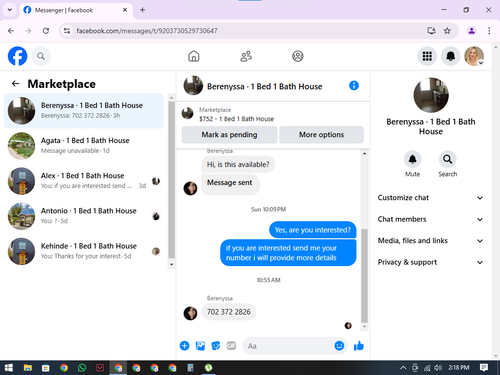Viewport: 500px width, 375px height.
Task: Open Berenyssa conversation in chat list
Action: pos(84,110)
